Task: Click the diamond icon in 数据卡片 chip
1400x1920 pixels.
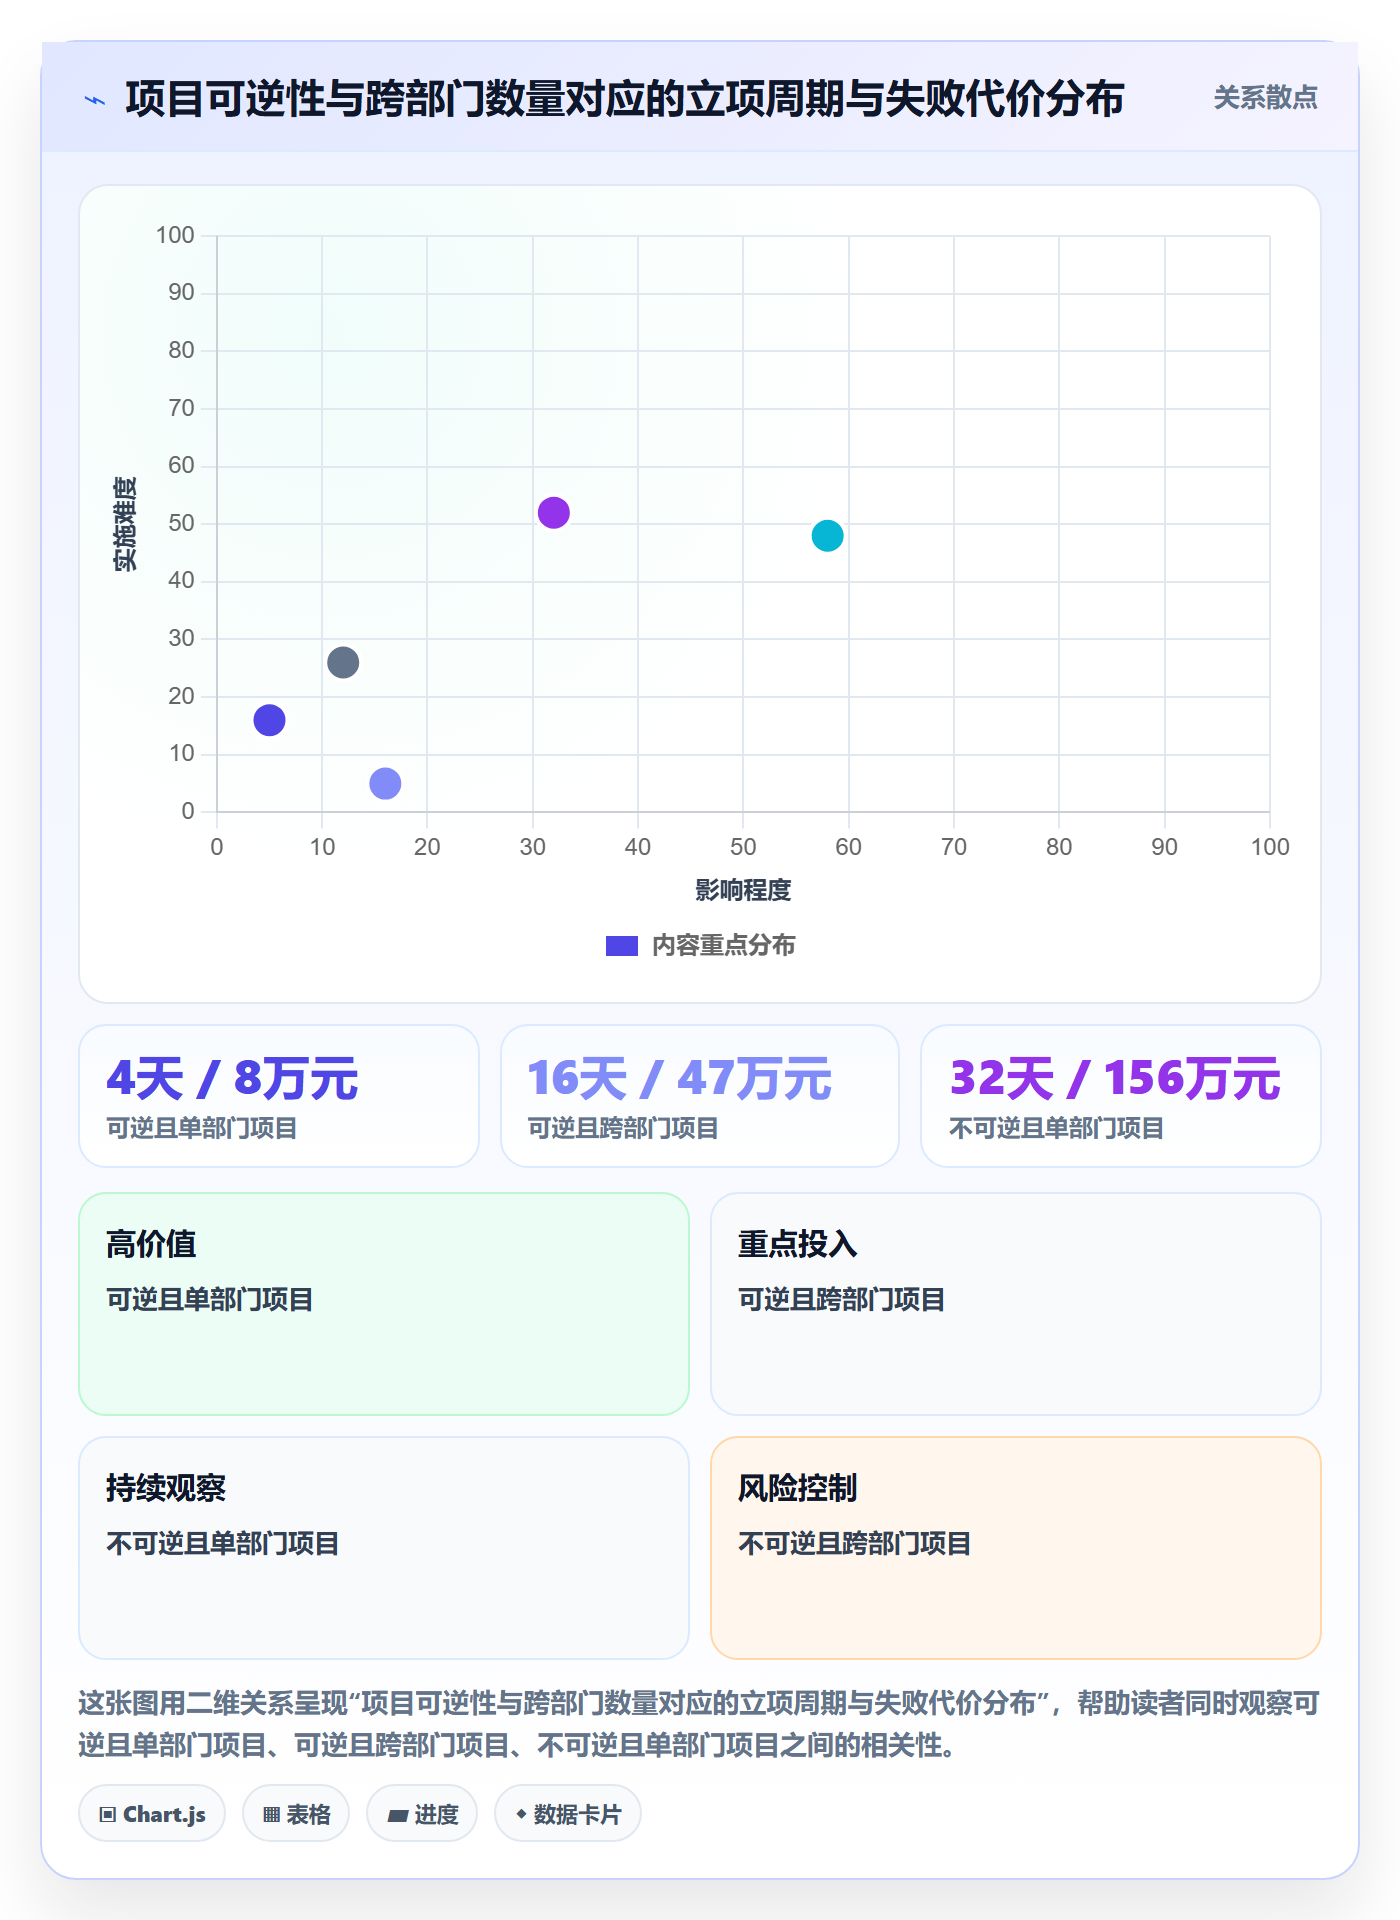Action: pyautogui.click(x=521, y=1814)
